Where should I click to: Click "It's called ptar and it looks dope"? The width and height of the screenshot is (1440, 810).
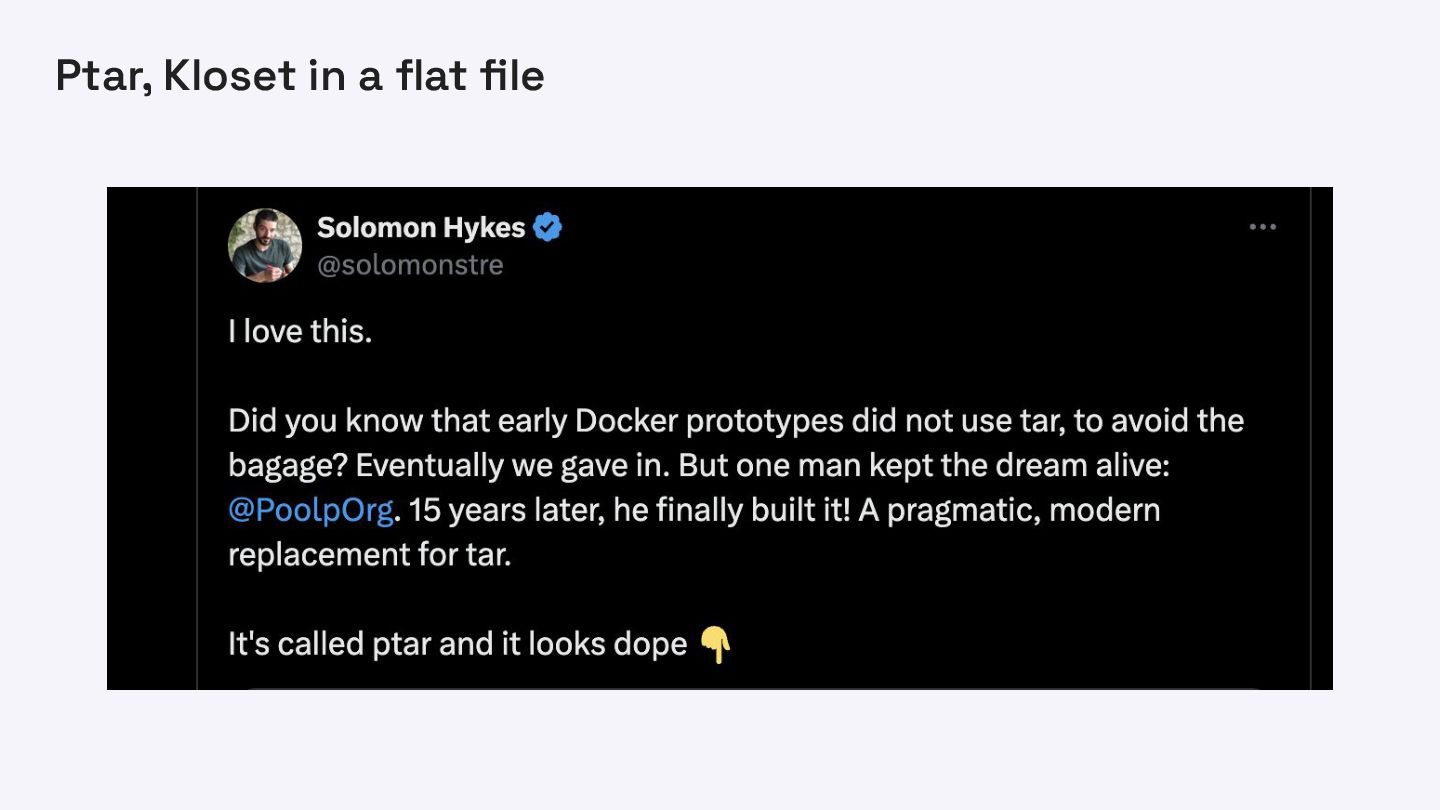point(457,643)
